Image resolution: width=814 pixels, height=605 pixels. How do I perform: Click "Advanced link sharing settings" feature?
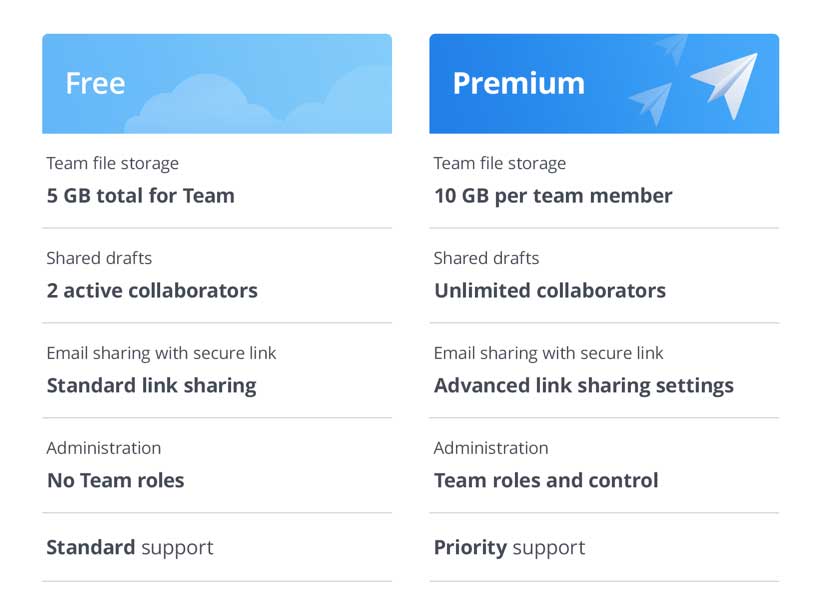[x=584, y=386]
